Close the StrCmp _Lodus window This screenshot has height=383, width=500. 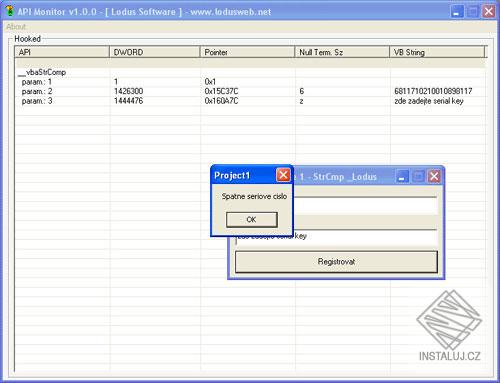coord(434,177)
